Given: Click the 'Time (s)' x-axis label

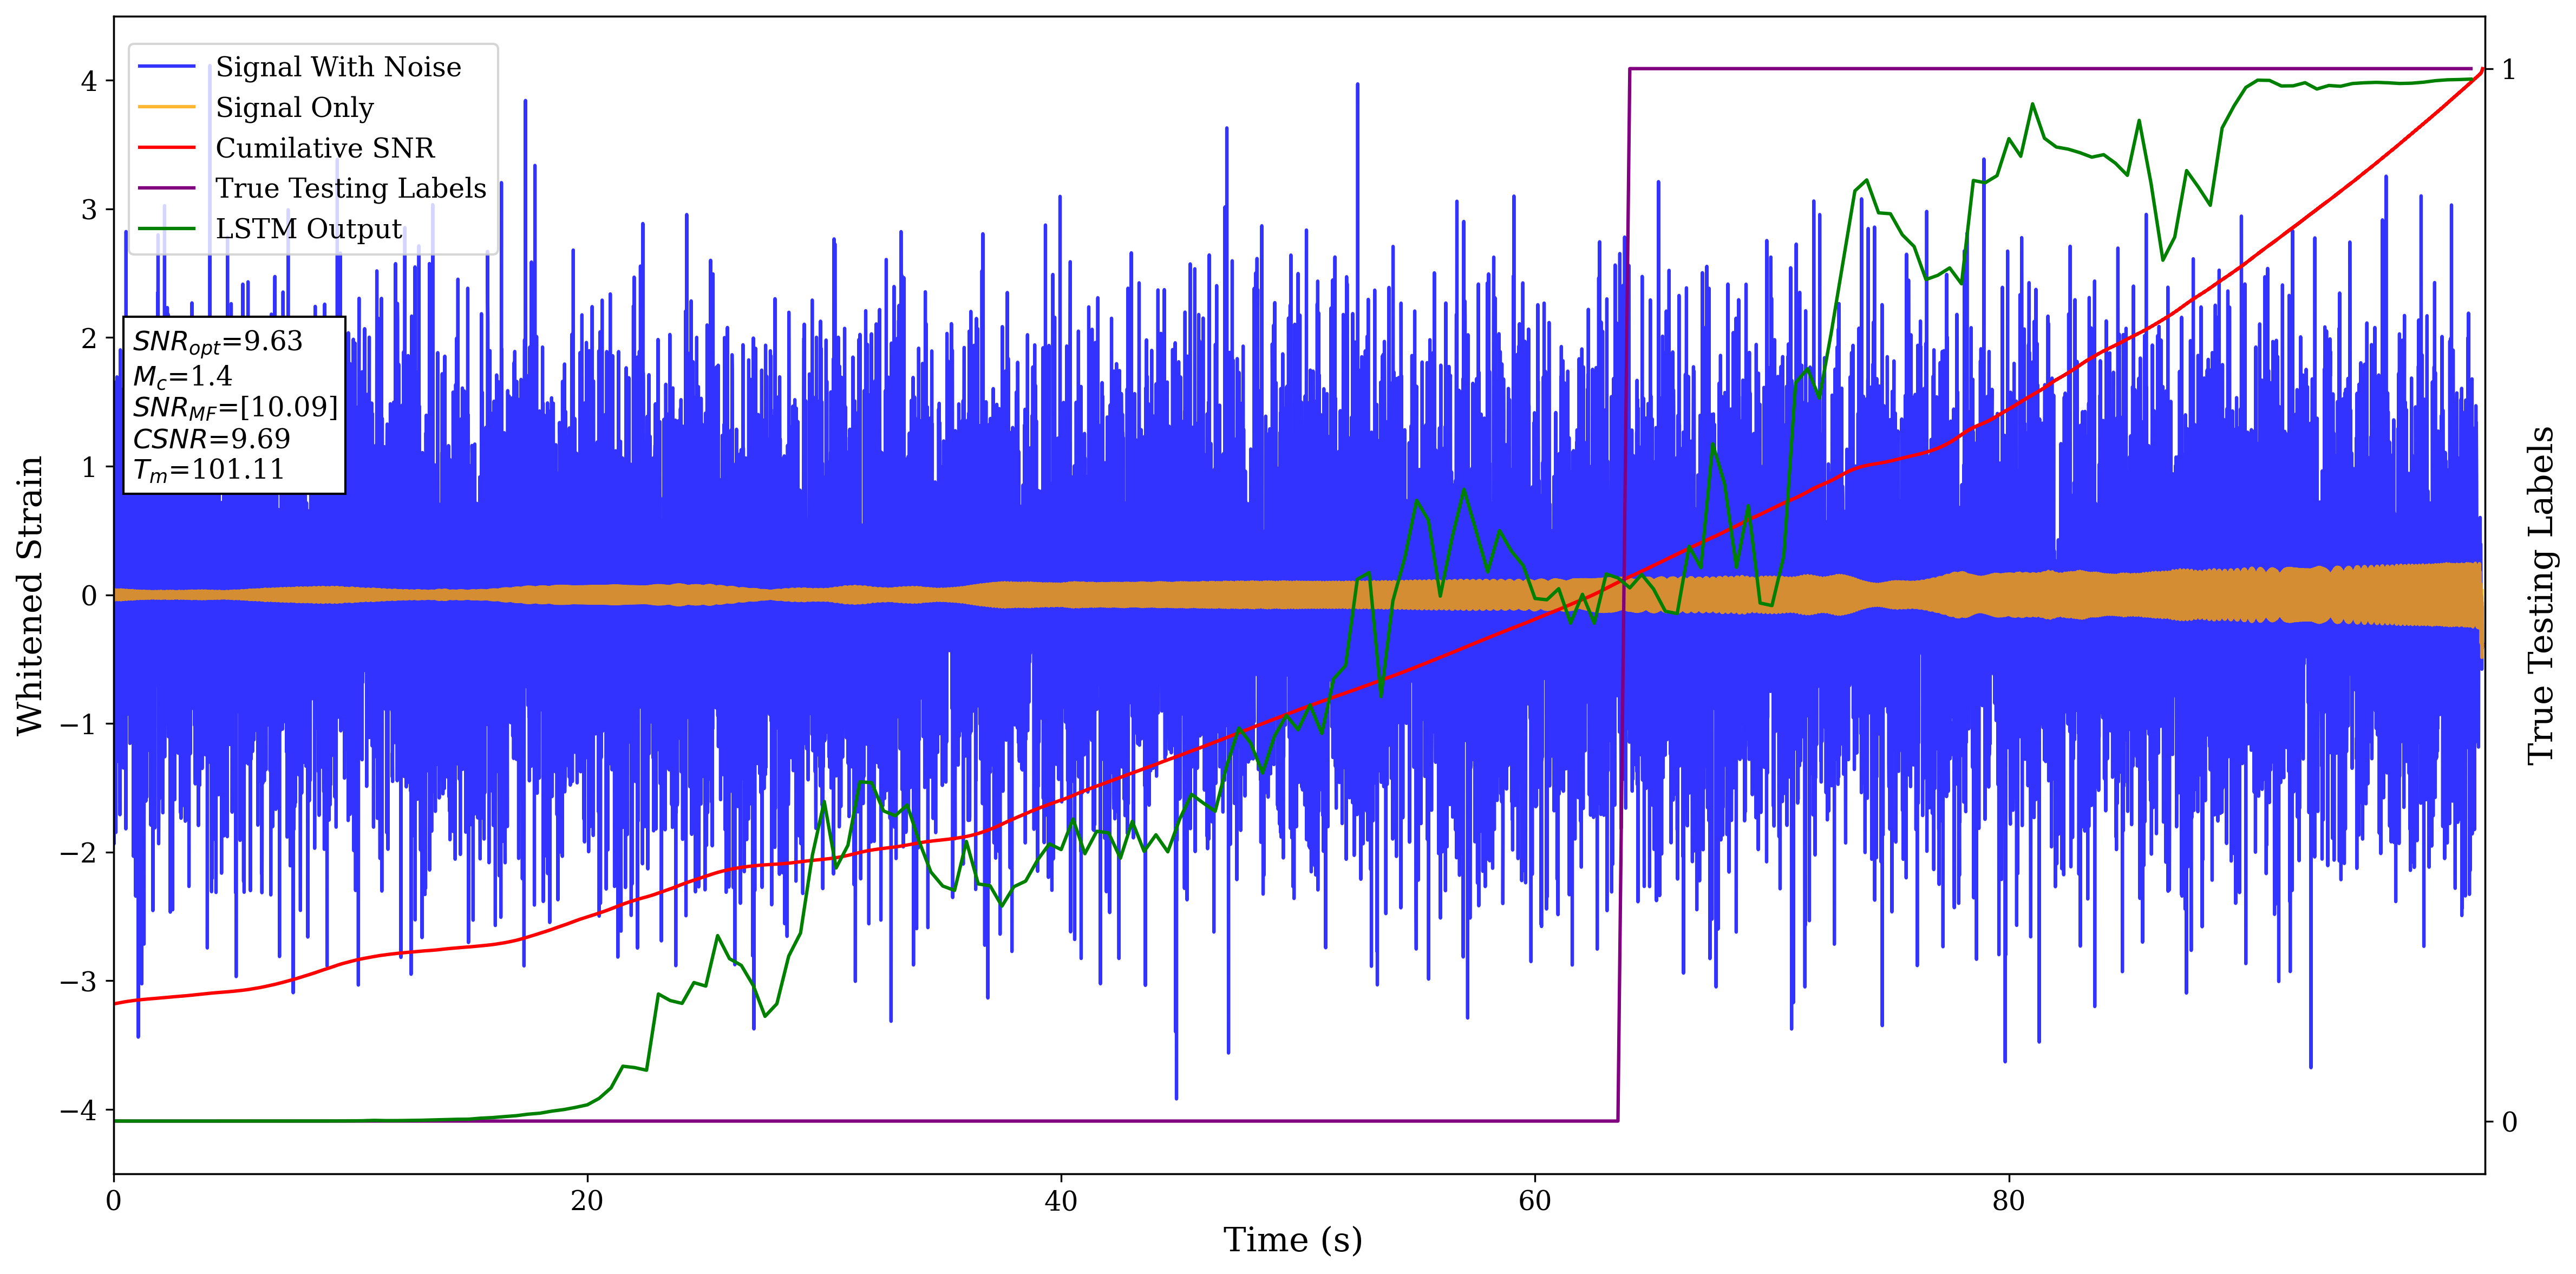Looking at the screenshot, I should (x=1292, y=1240).
